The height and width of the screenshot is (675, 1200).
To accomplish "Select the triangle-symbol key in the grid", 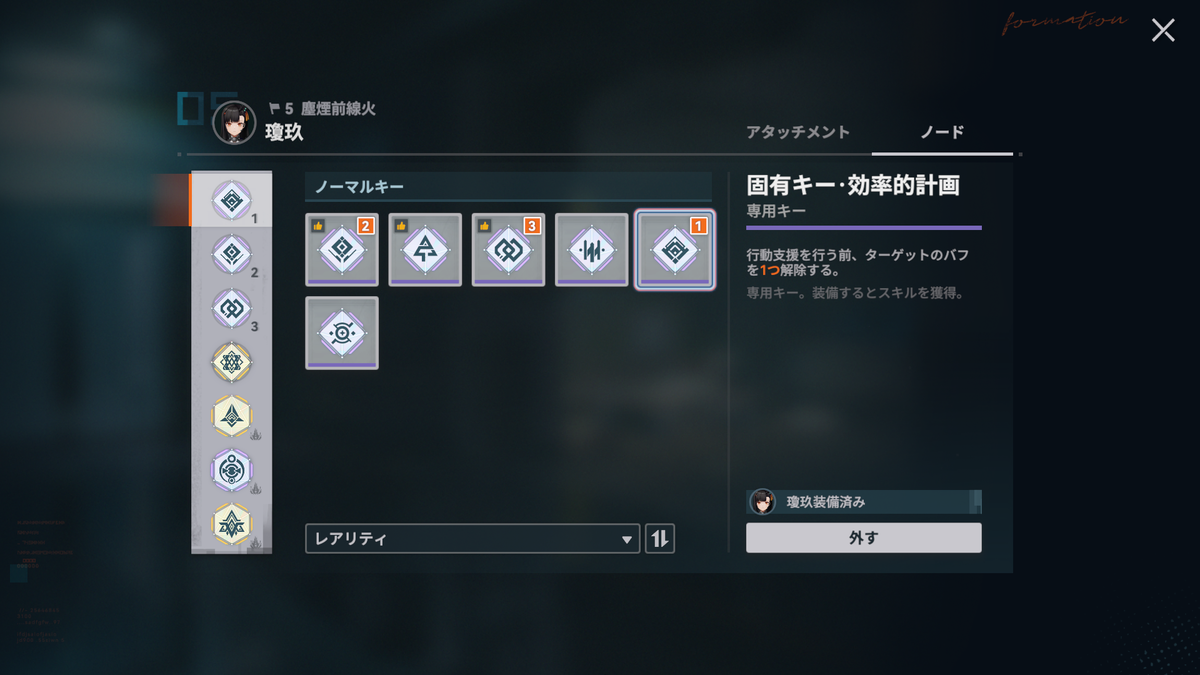I will [425, 250].
